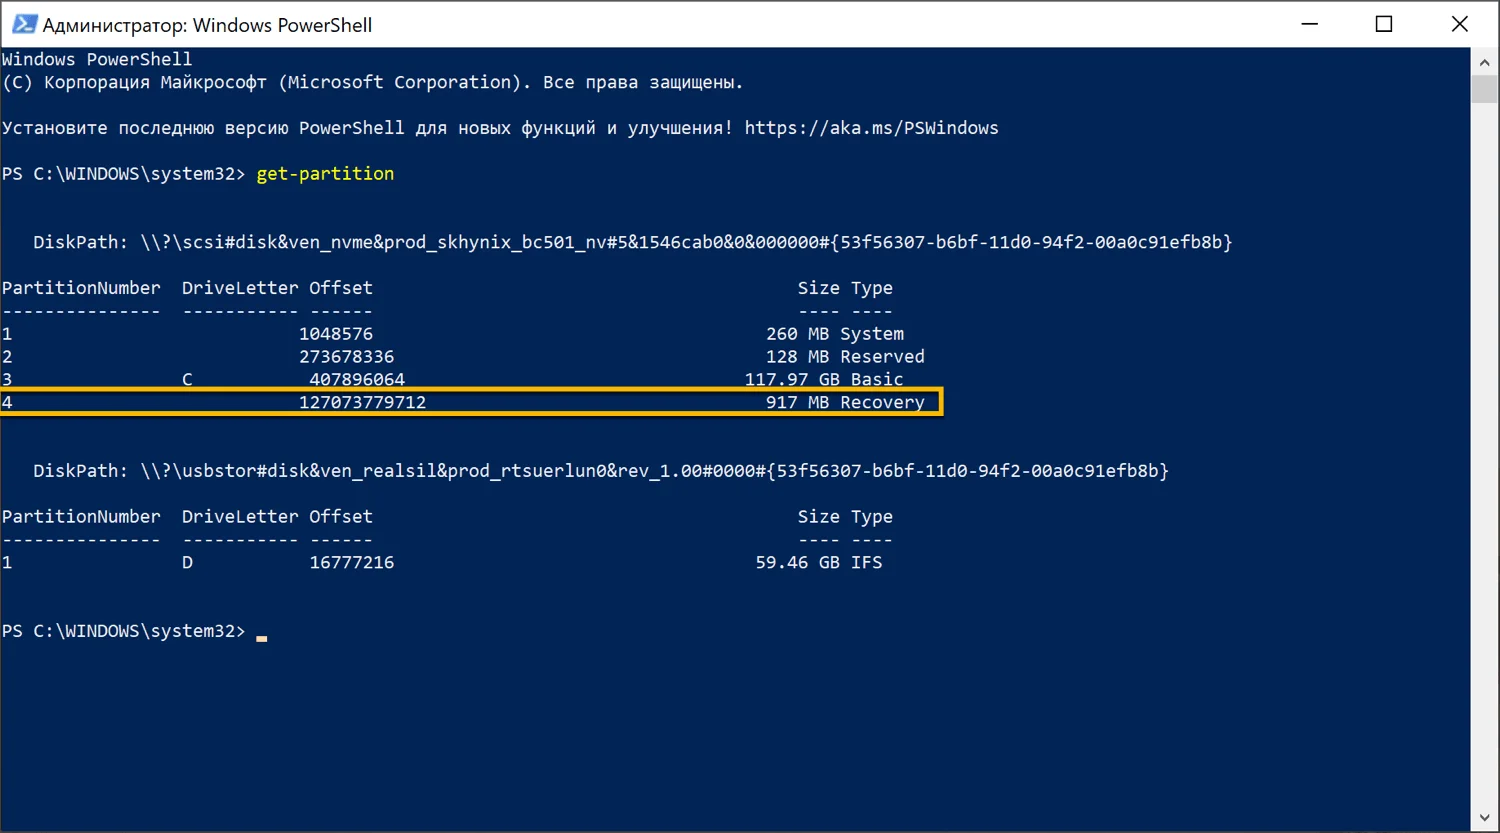Viewport: 1500px width, 833px height.
Task: Click drive letter D in second table
Action: 187,562
